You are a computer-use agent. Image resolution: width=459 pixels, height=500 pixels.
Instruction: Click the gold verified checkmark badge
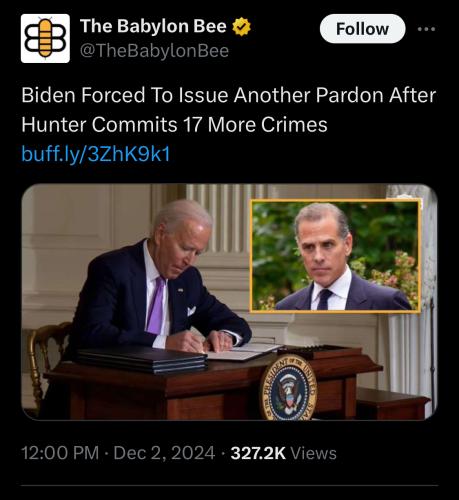241,27
